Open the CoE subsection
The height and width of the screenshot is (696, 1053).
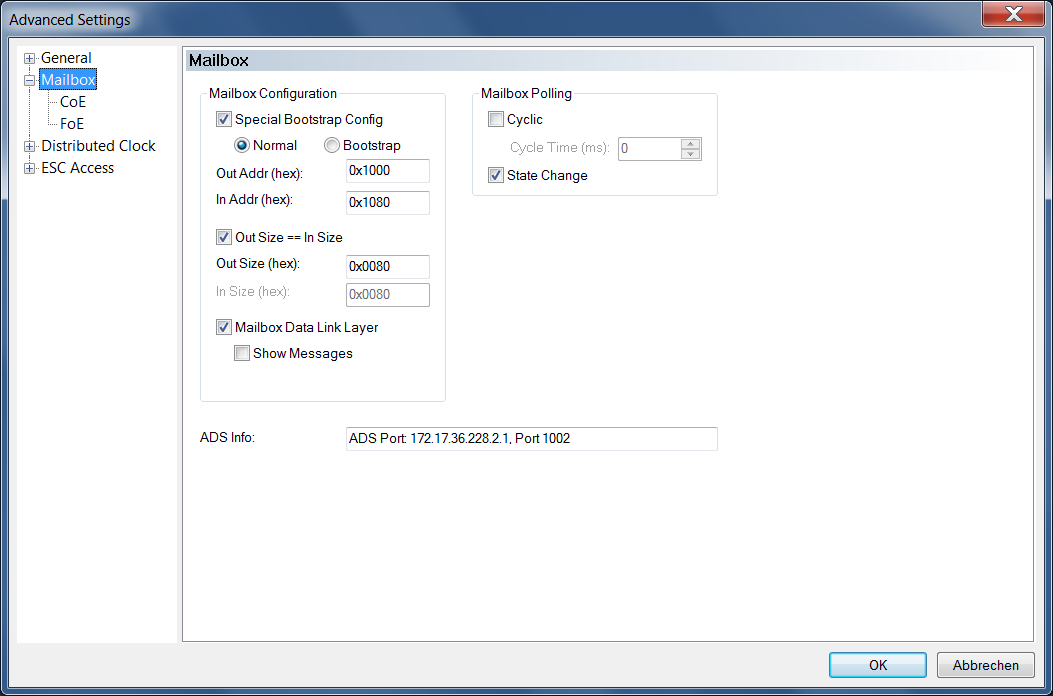coord(73,102)
